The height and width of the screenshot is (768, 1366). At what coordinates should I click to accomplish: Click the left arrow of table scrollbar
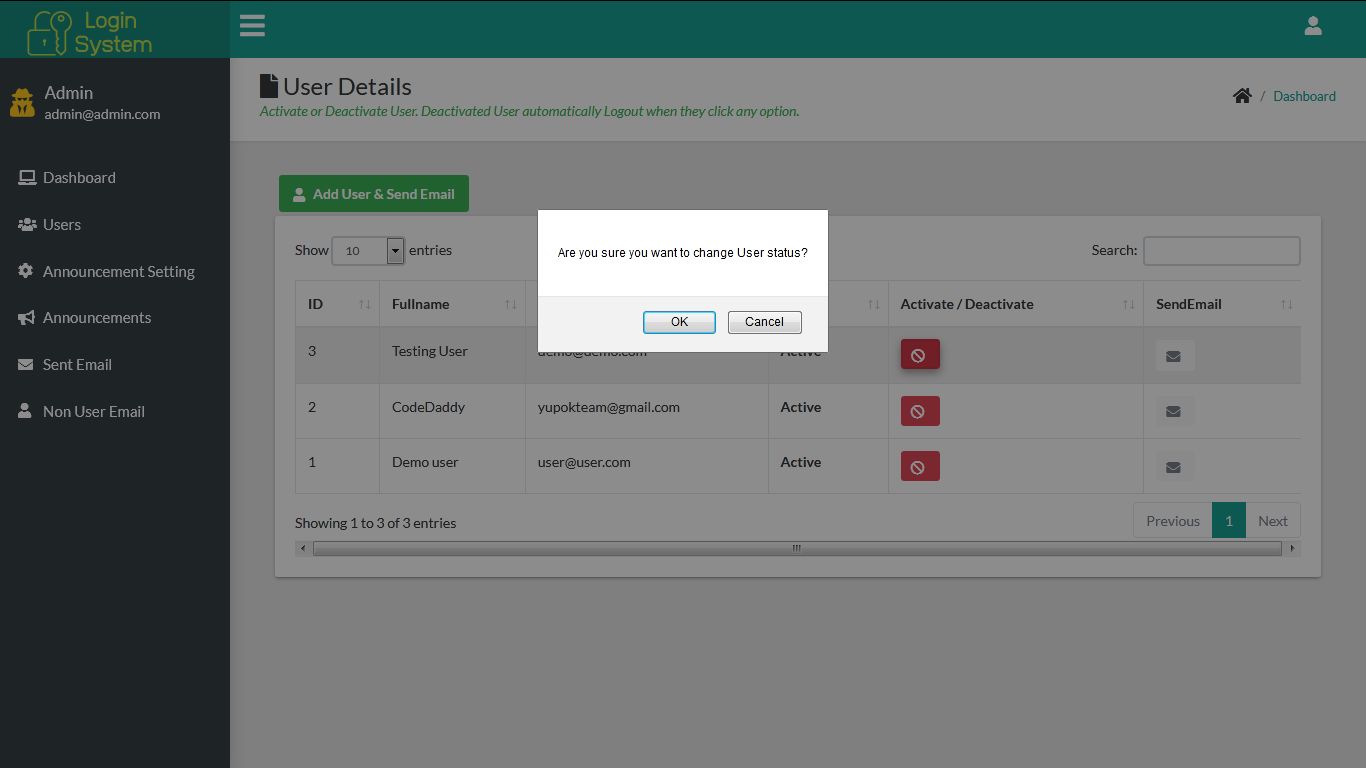pyautogui.click(x=303, y=548)
